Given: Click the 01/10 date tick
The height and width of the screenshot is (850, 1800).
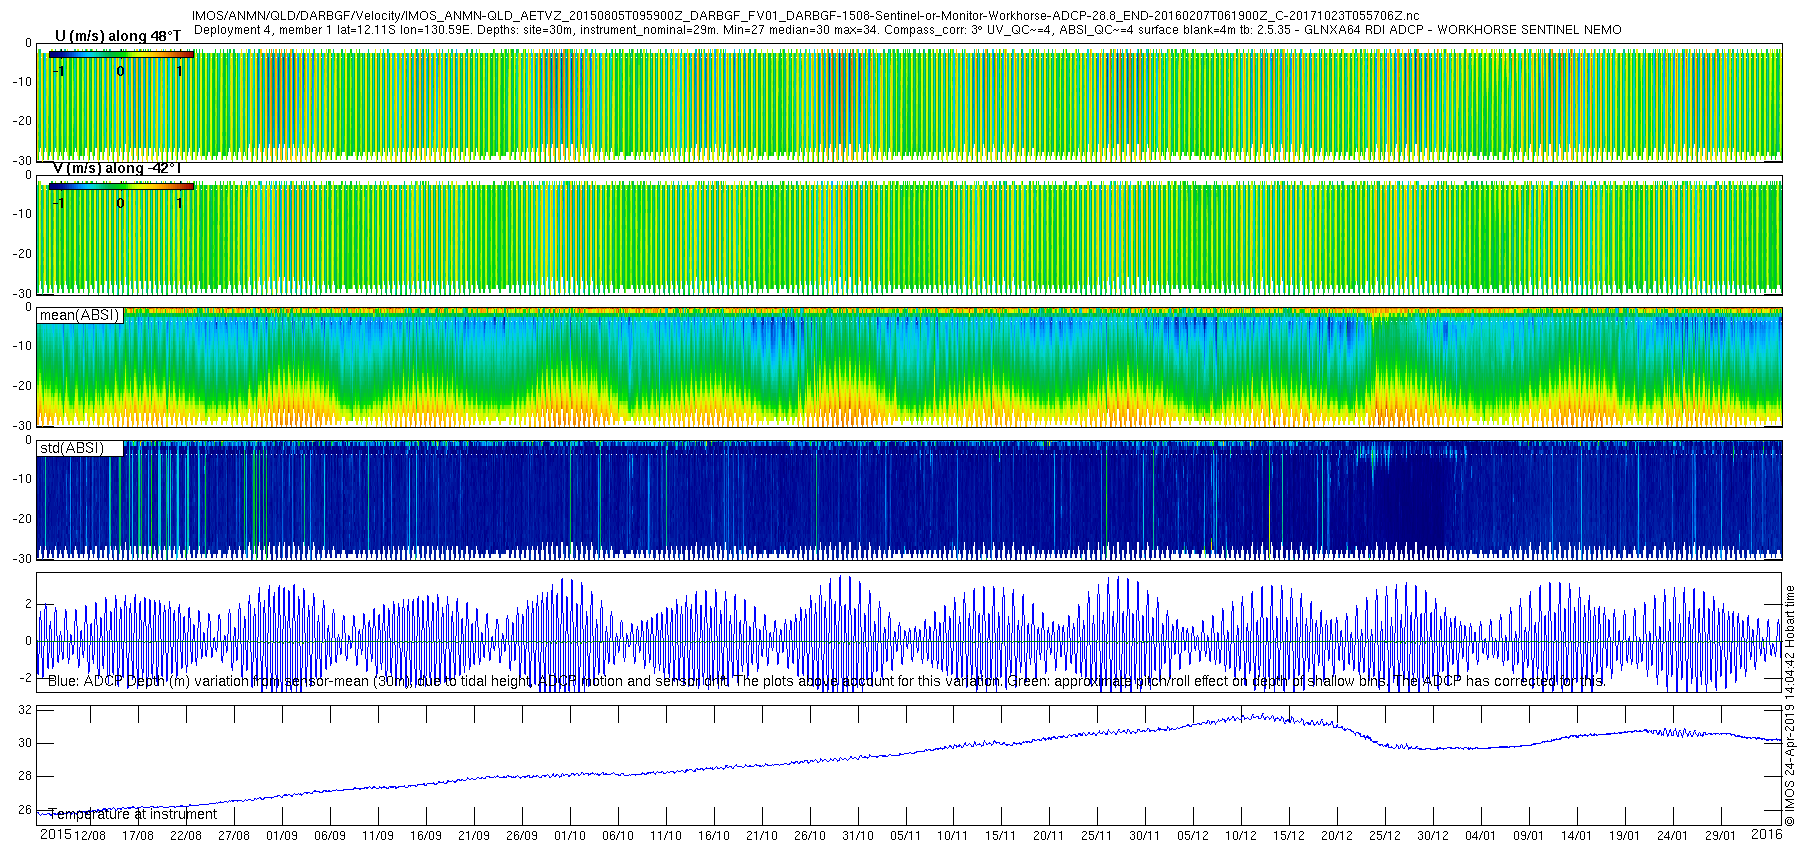Looking at the screenshot, I should [570, 835].
